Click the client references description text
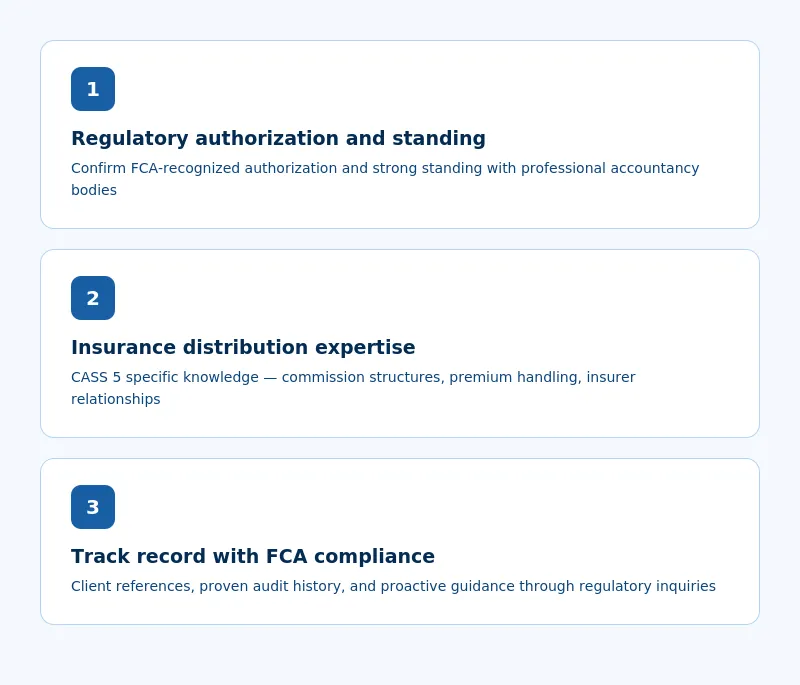This screenshot has height=685, width=800. click(393, 586)
